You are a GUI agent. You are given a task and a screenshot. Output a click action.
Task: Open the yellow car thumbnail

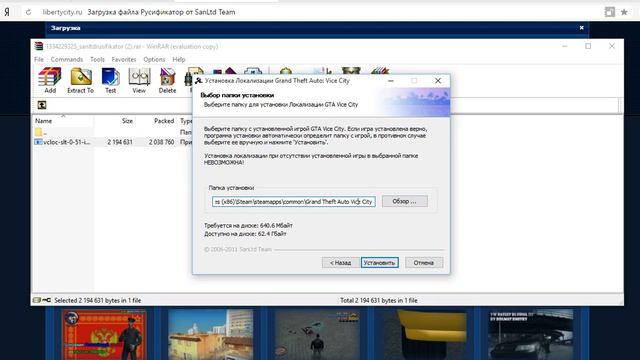click(x=424, y=335)
